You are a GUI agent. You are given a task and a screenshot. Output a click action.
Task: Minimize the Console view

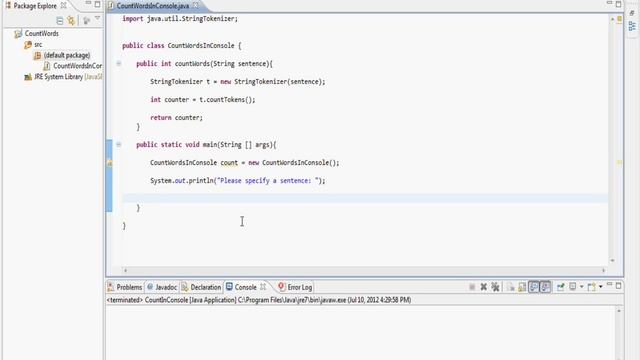click(609, 284)
